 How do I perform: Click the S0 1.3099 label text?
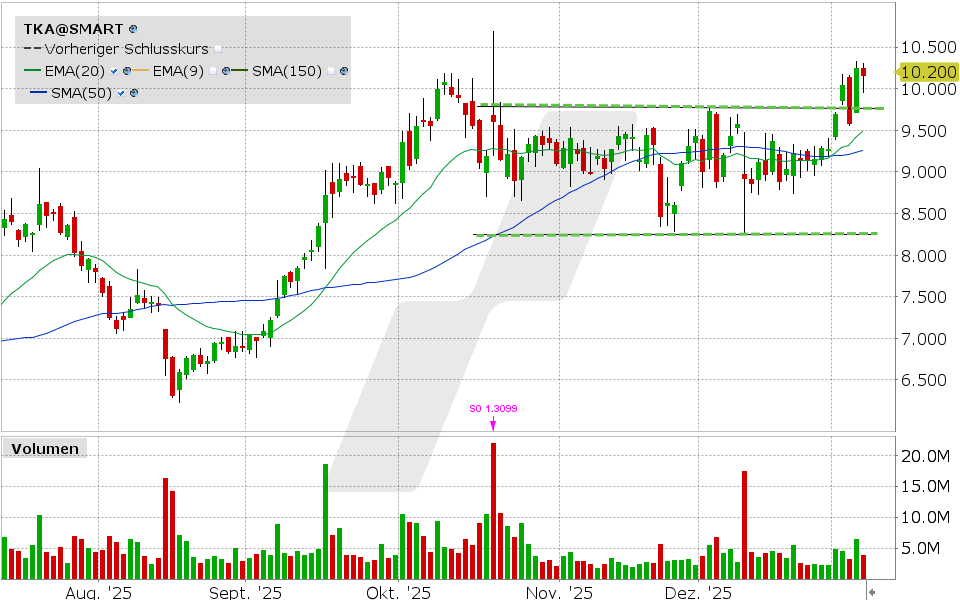493,408
